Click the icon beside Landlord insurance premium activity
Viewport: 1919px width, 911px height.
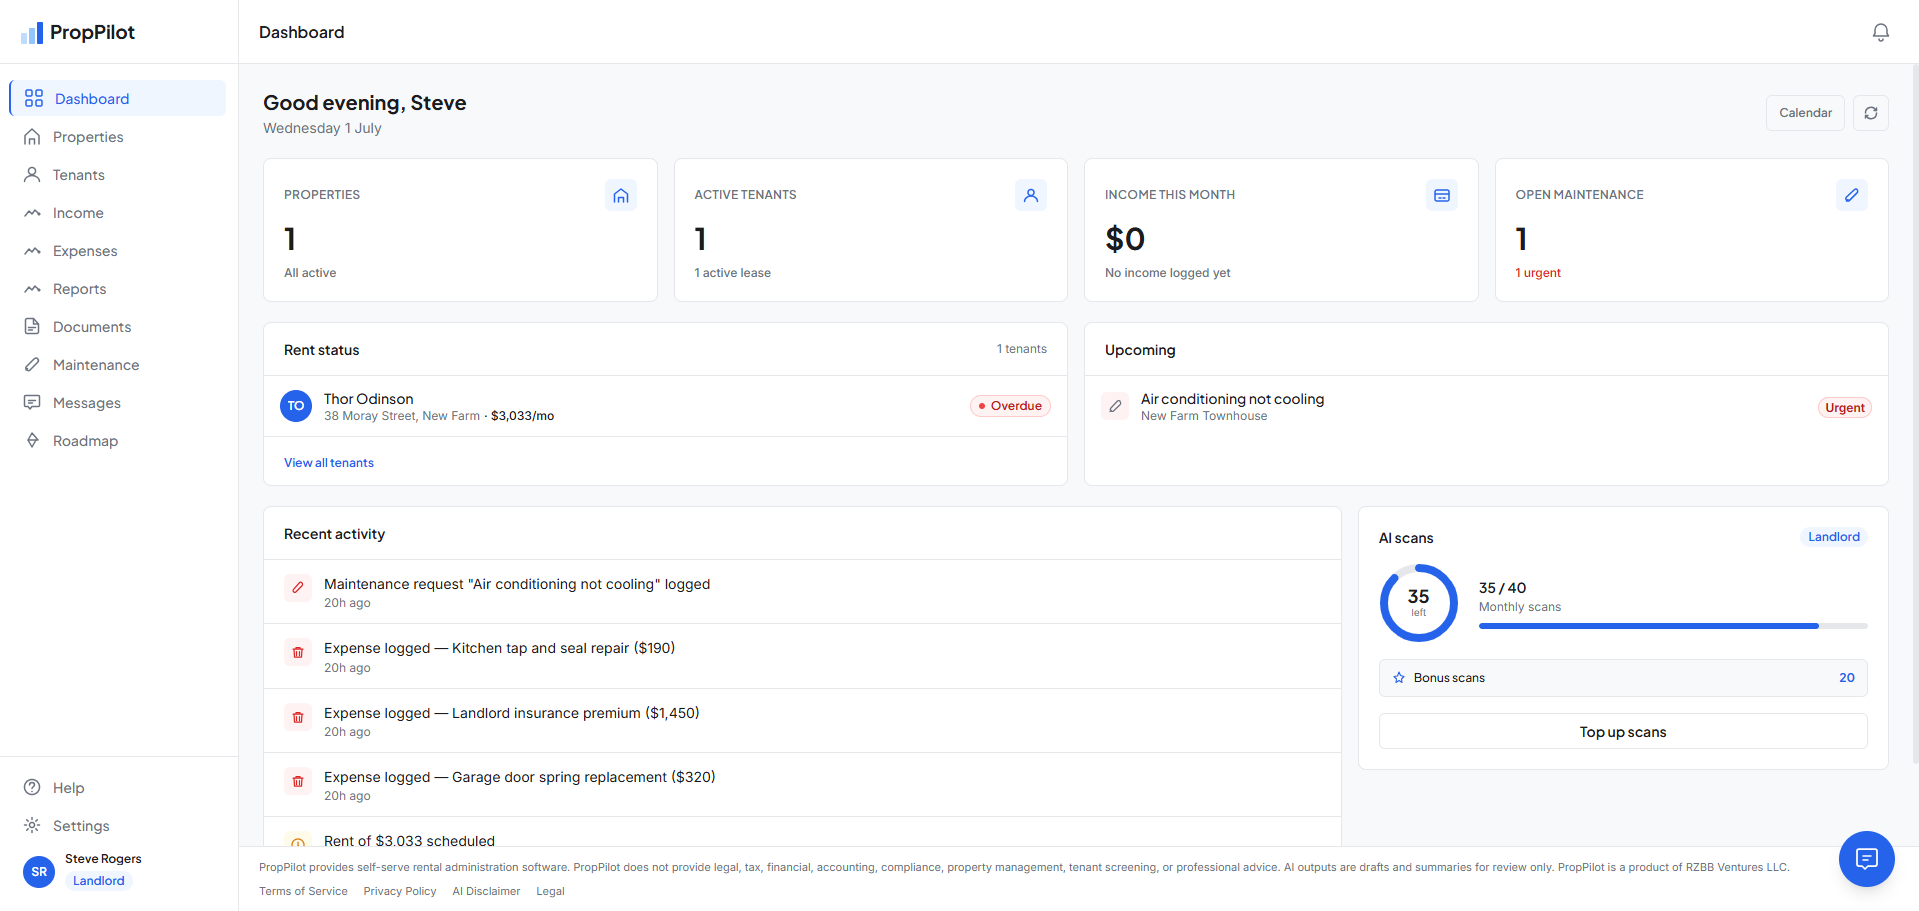pyautogui.click(x=298, y=717)
